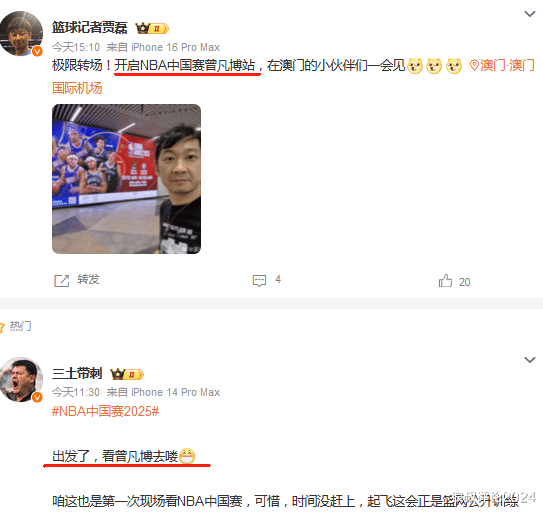Click crown membership badge beside 篮球记者贾磊
543x512 pixels.
pyautogui.click(x=152, y=28)
